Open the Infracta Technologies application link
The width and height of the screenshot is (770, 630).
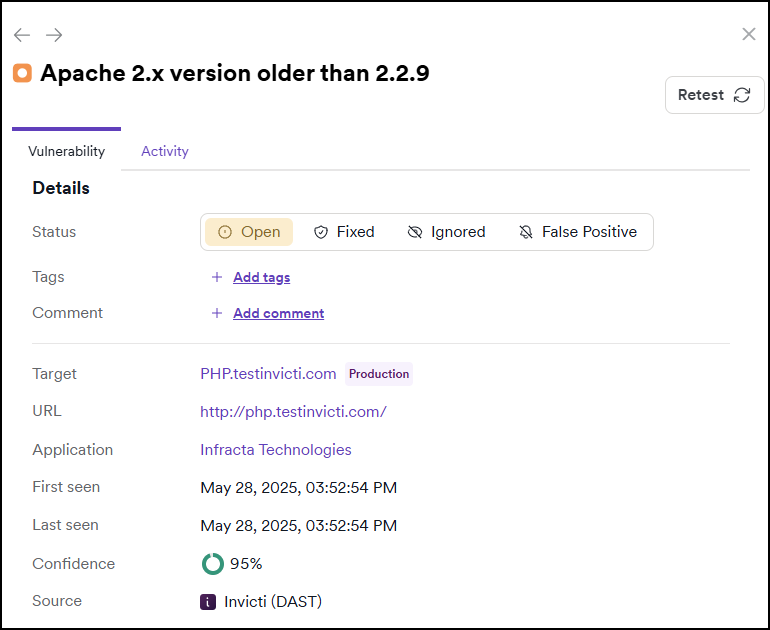click(x=275, y=450)
